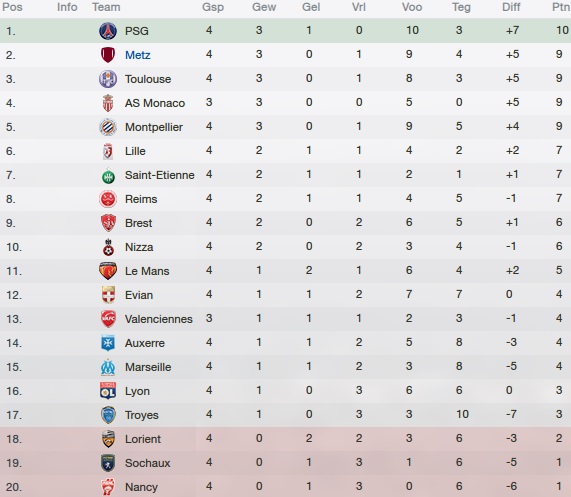Sort standings by Gew column
571x497 pixels.
[x=264, y=7]
